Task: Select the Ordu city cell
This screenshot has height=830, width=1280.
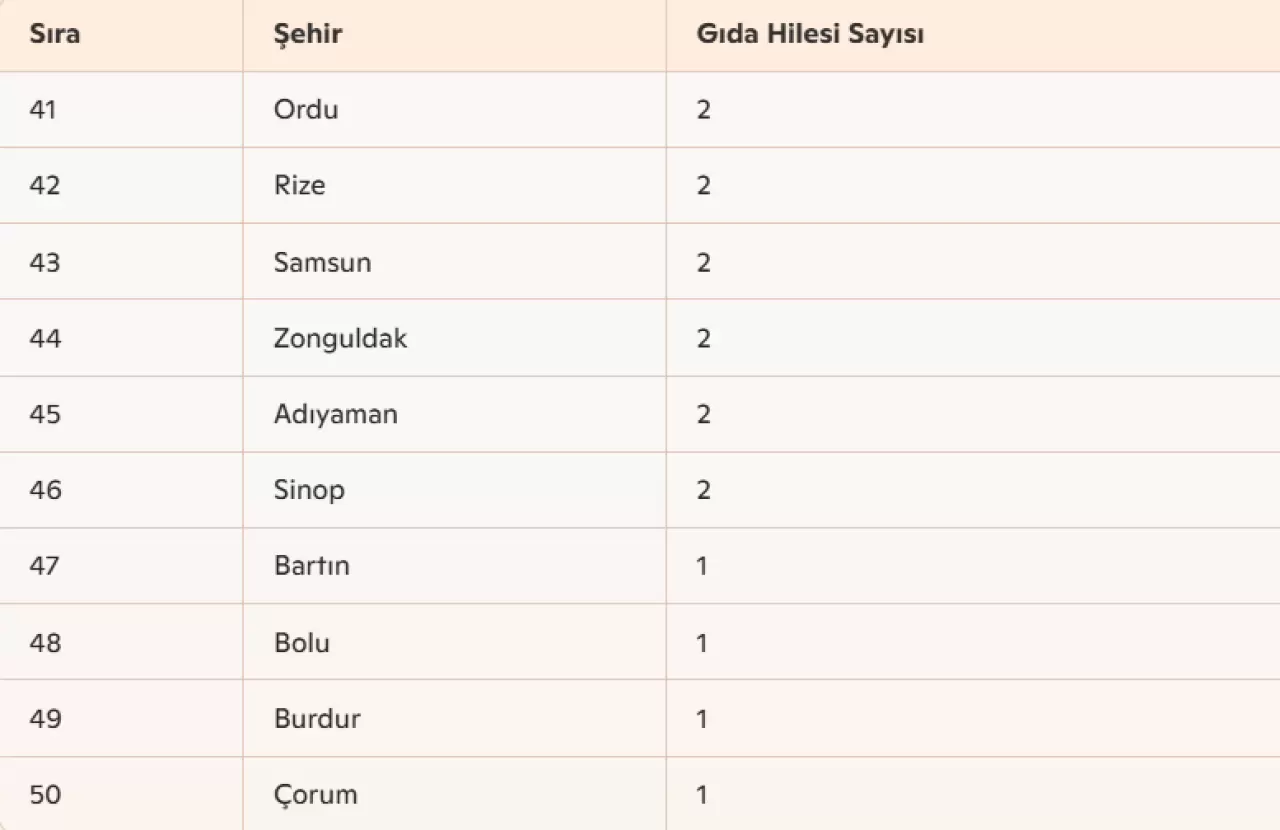Action: pos(306,109)
